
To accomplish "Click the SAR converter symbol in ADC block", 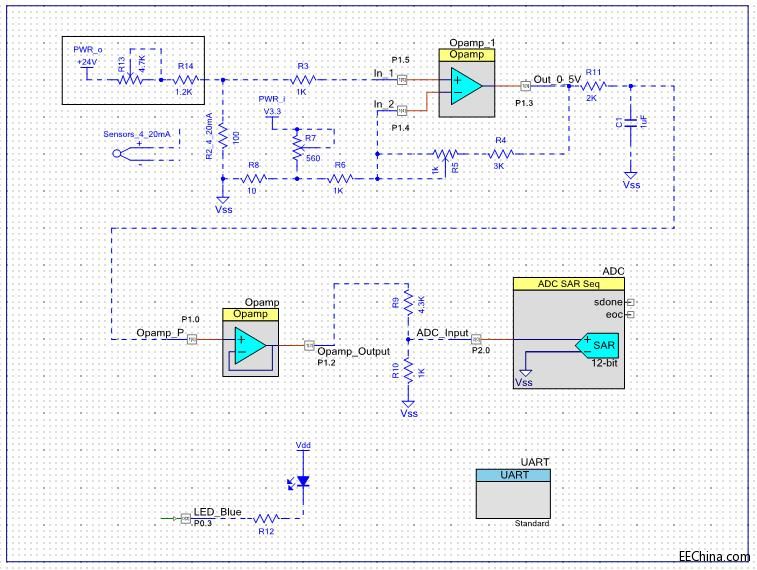I will [x=599, y=346].
